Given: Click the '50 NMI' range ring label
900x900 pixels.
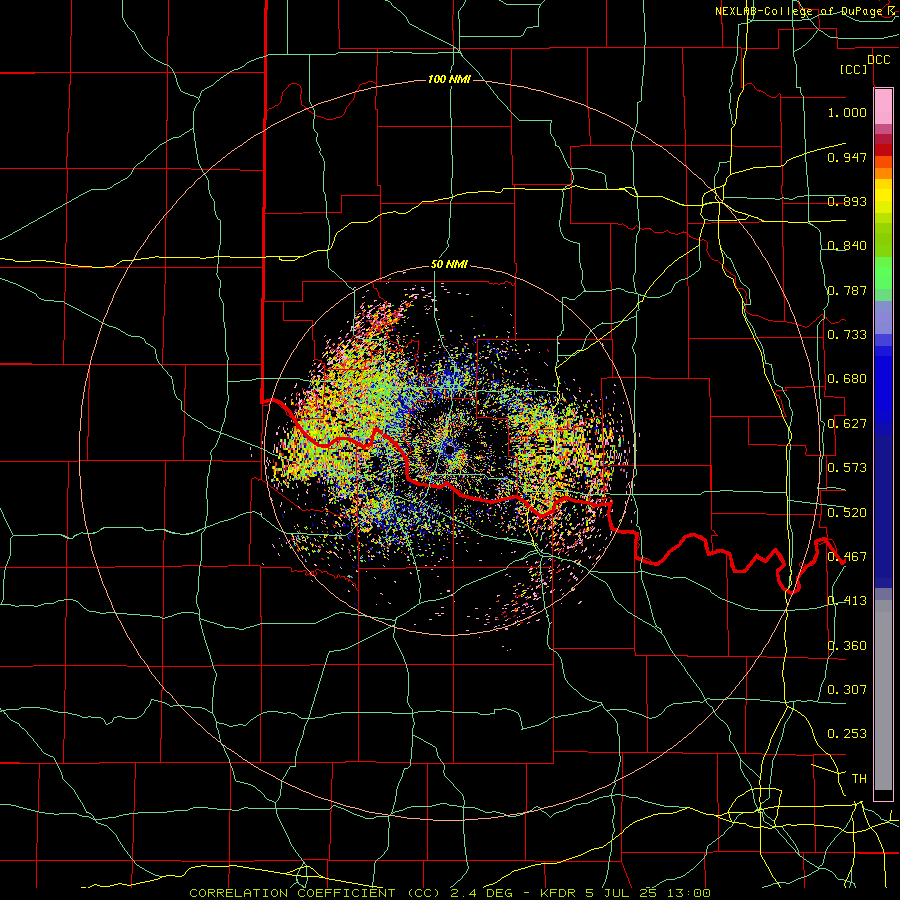Looking at the screenshot, I should click(449, 265).
